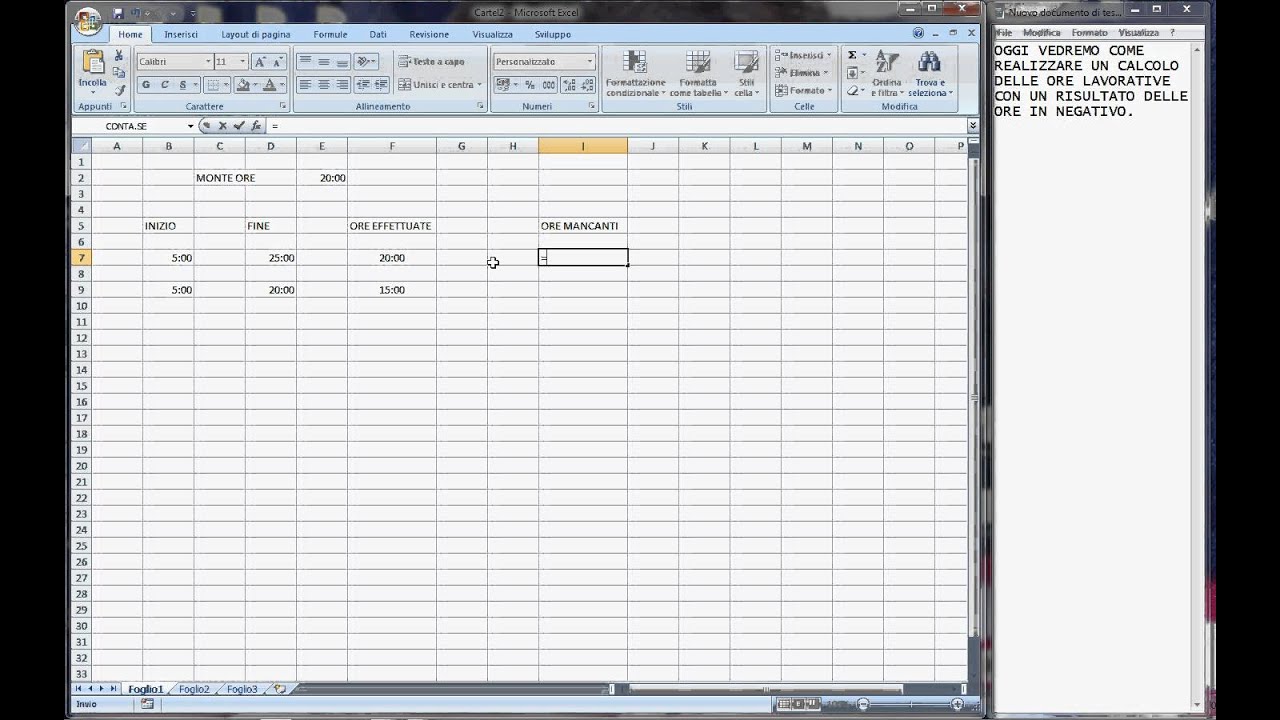
Task: Toggle italic (C) formatting
Action: (x=164, y=85)
